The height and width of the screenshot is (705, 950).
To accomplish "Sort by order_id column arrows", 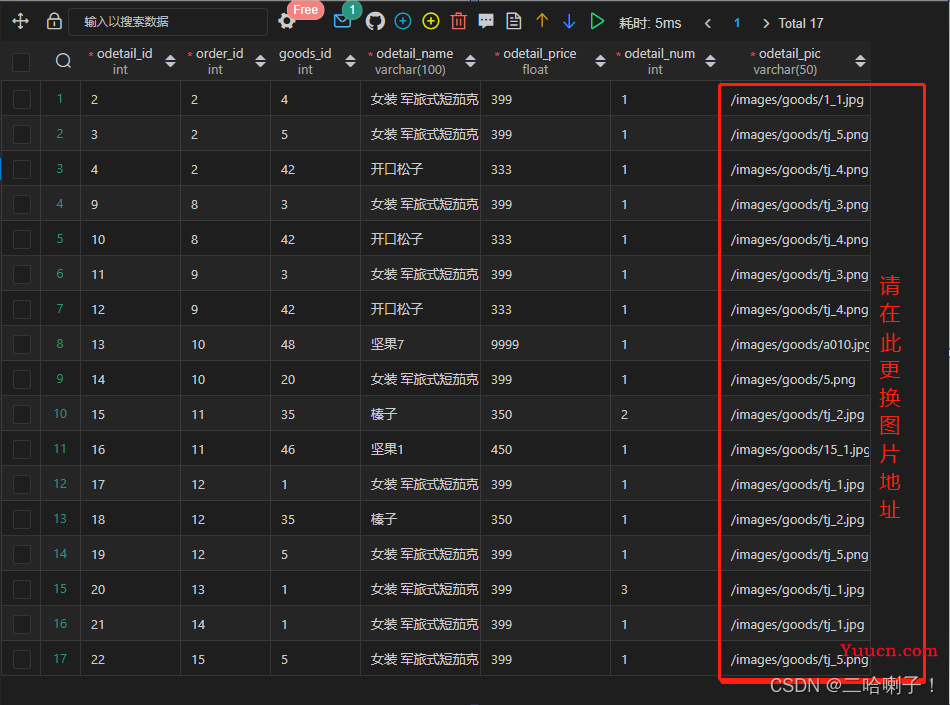I will pos(261,61).
